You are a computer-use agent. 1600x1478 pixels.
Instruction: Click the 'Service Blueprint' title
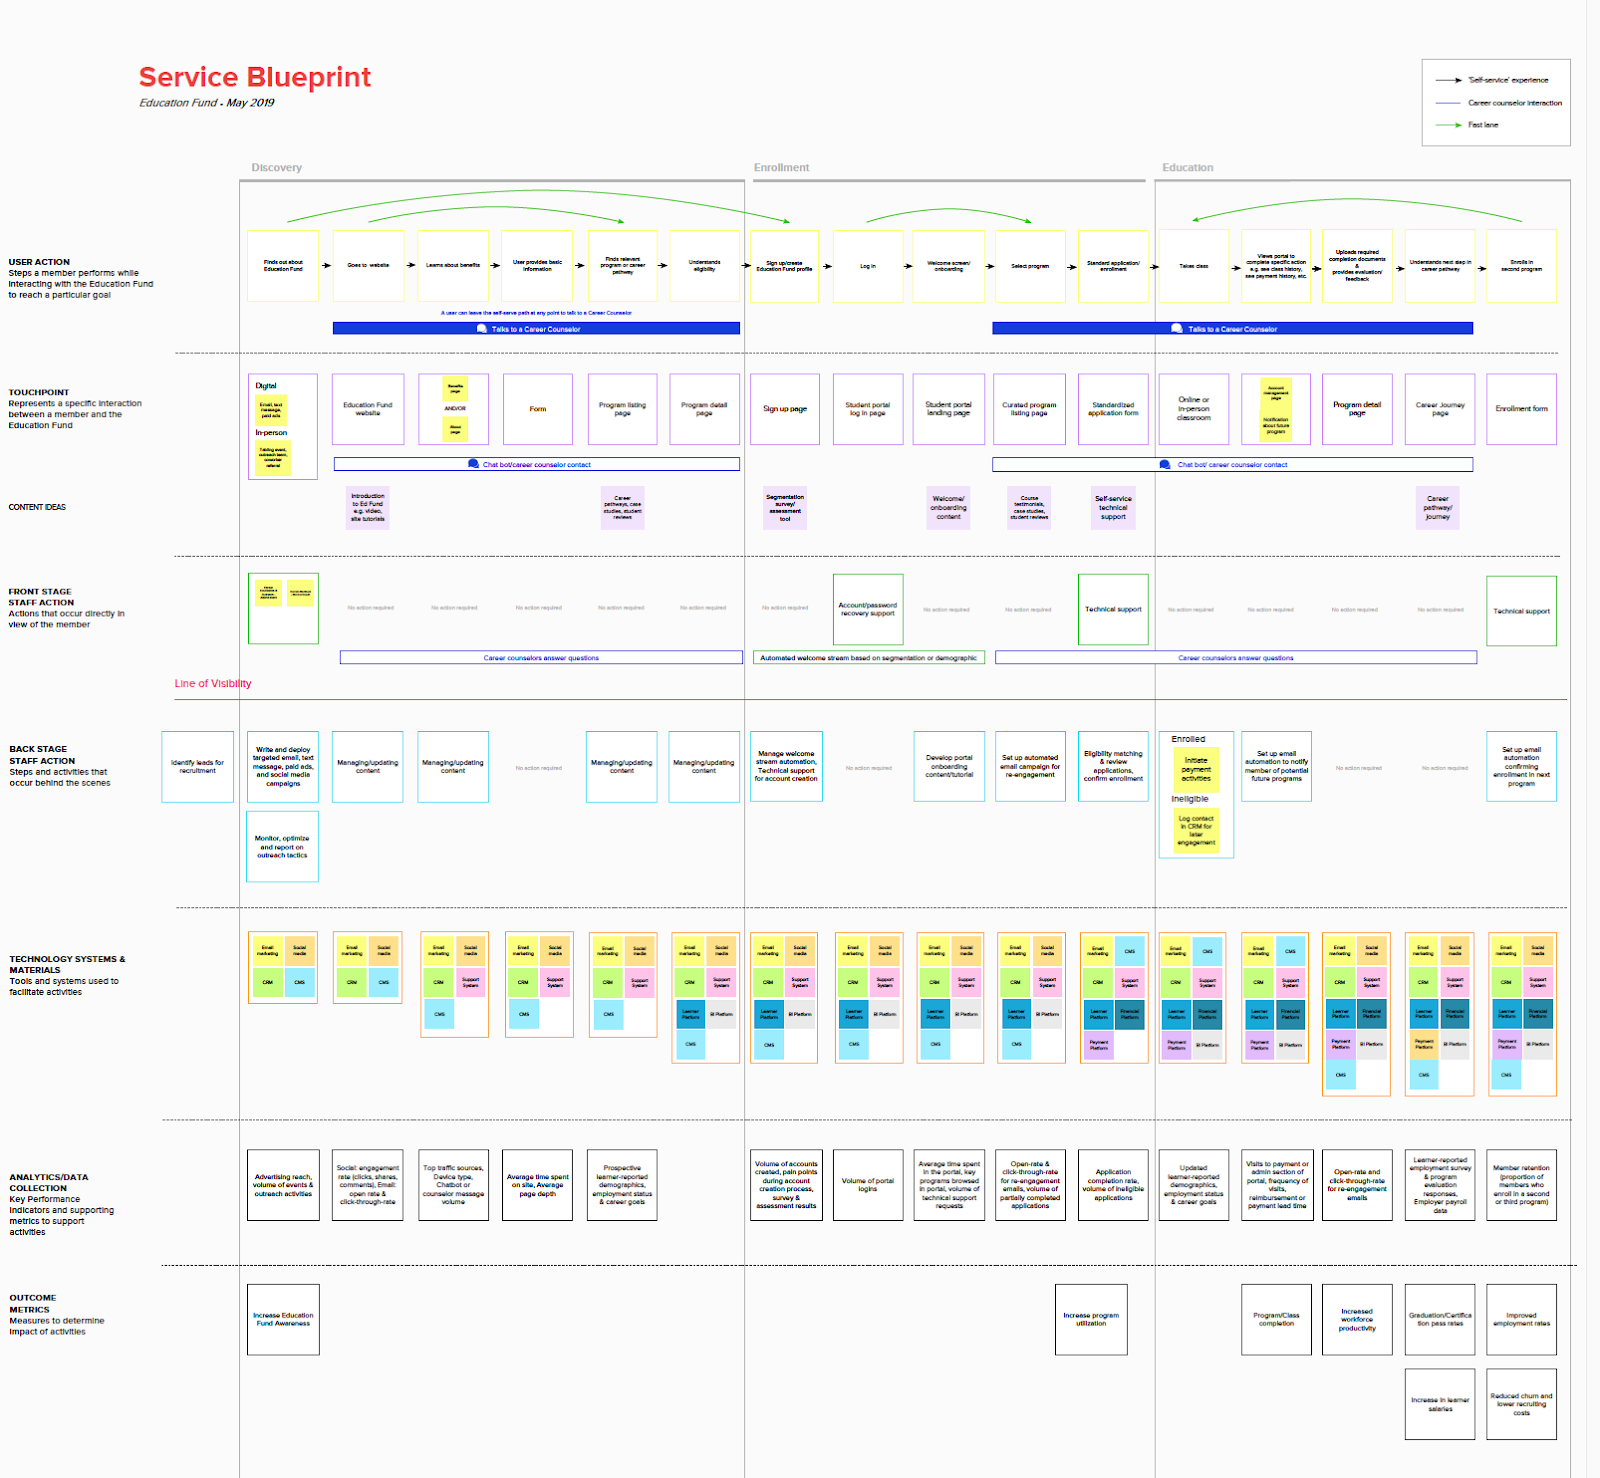pos(255,77)
